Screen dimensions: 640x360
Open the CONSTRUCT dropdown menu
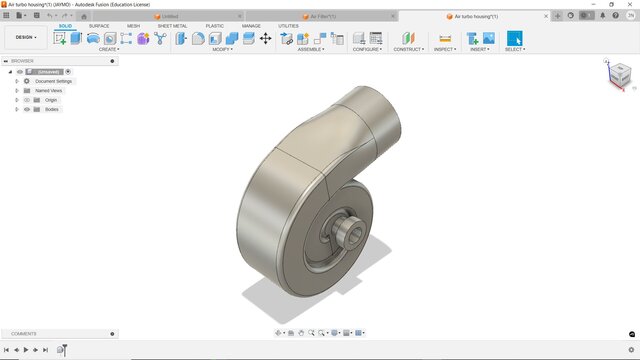[409, 49]
